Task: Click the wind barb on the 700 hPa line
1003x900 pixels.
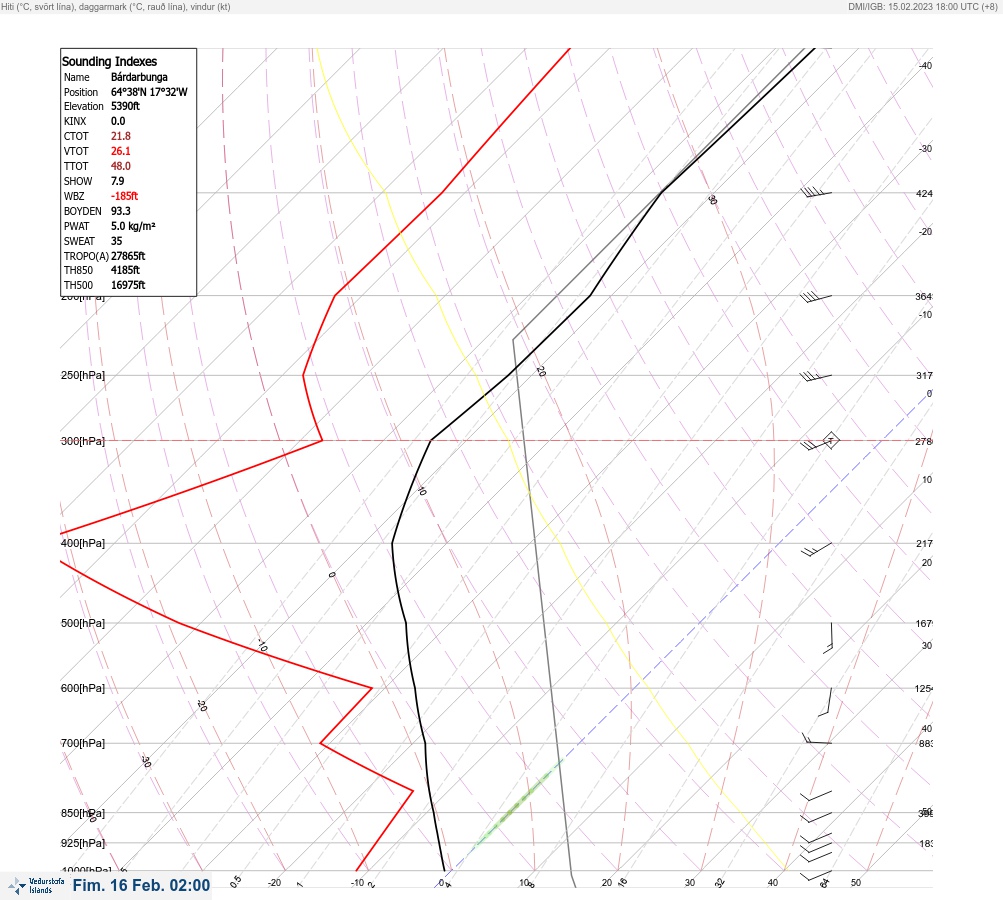Action: pos(817,739)
